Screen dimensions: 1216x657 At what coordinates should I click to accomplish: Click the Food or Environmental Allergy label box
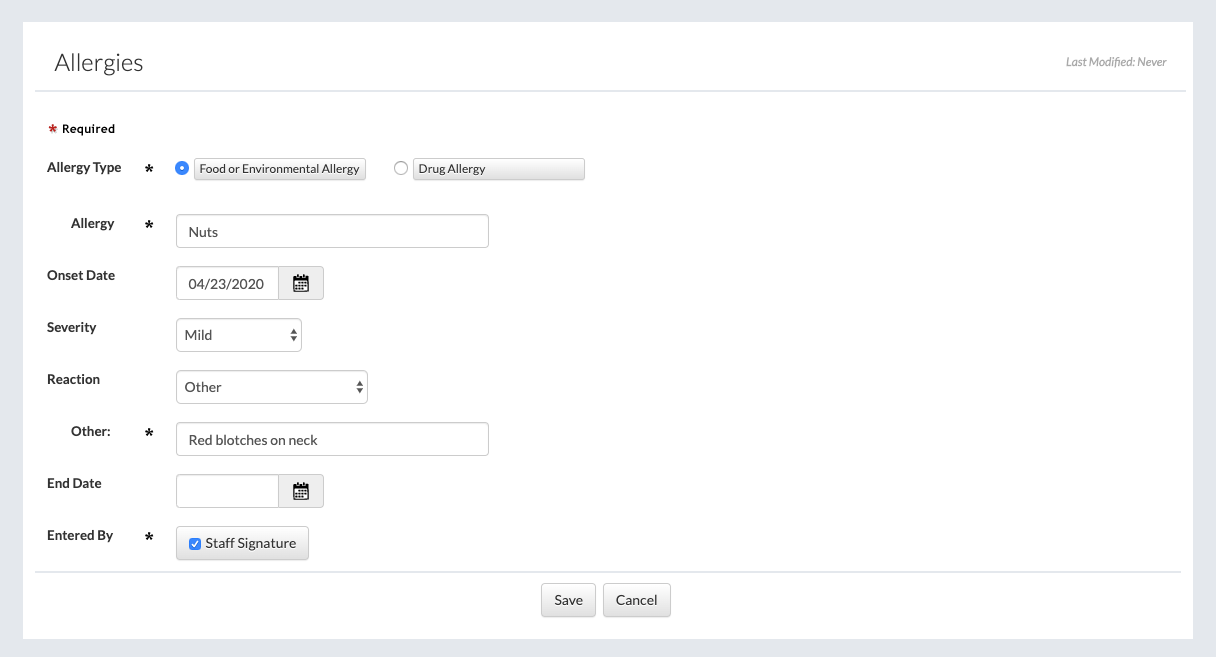click(280, 169)
